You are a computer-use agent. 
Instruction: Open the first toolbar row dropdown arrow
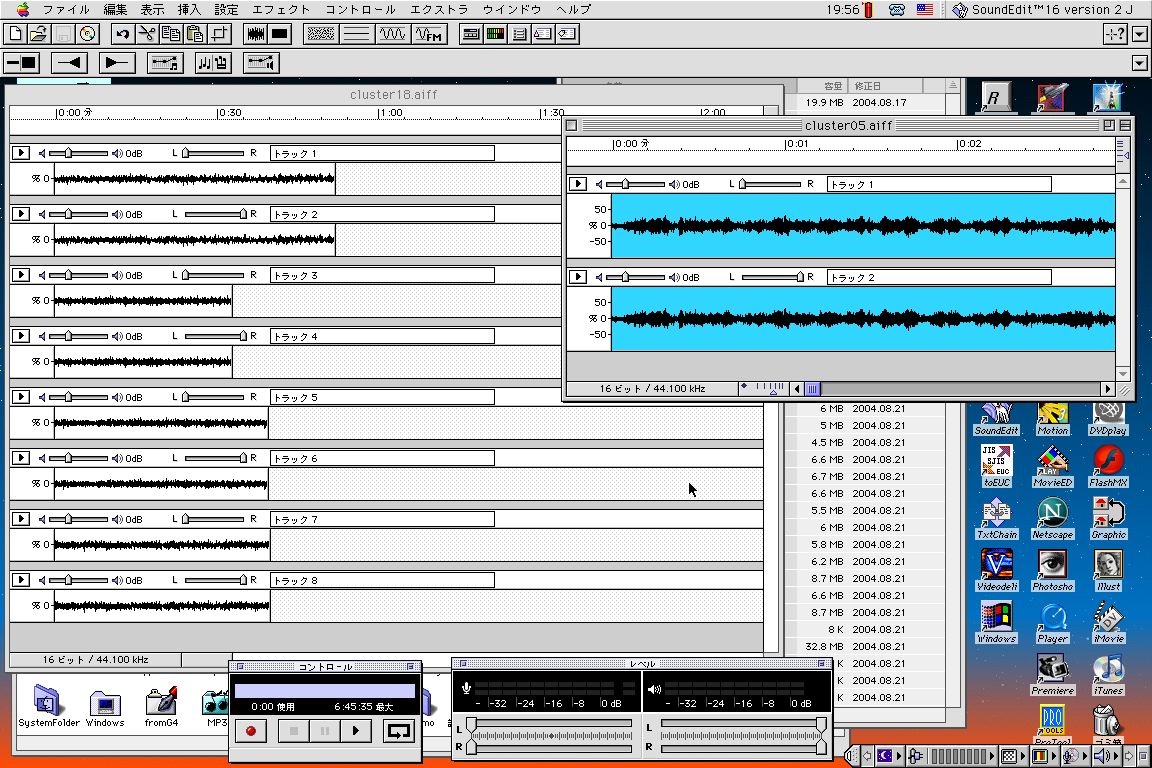coord(1140,34)
